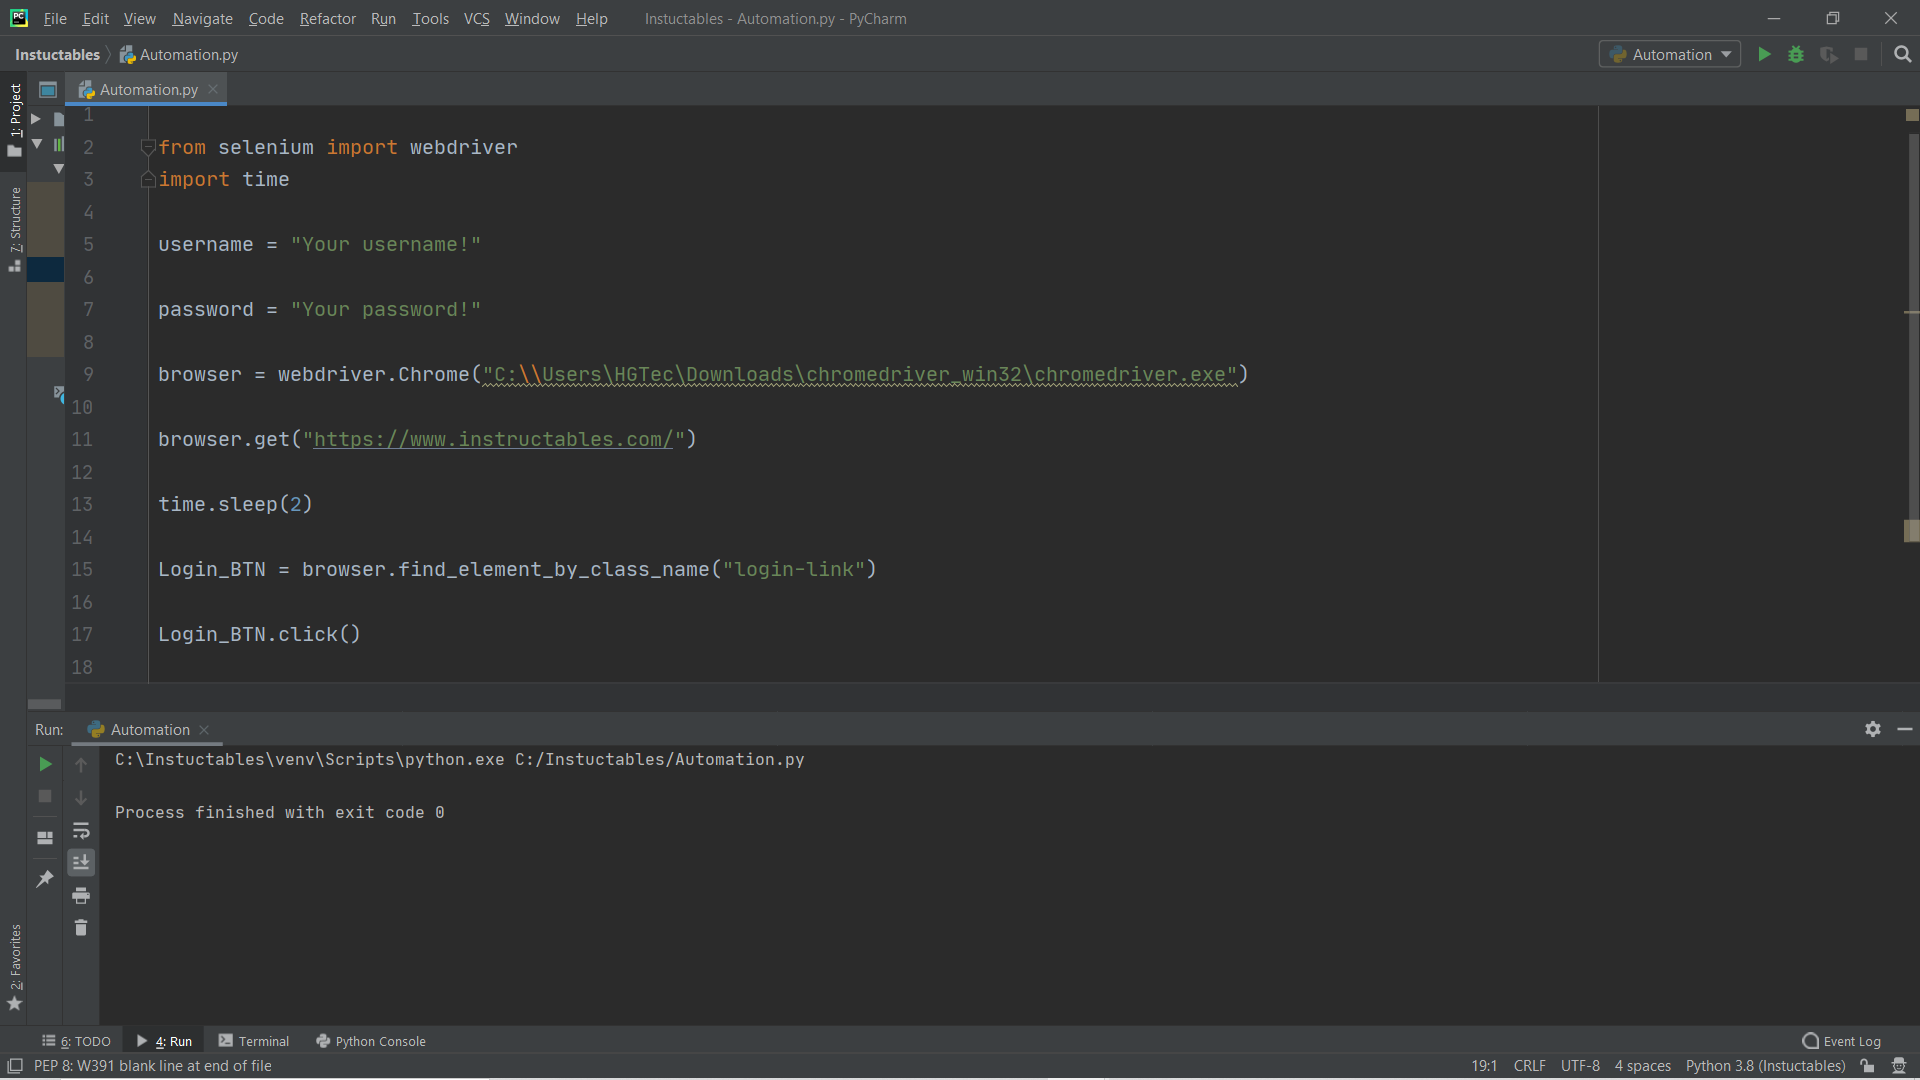Switch to the Python Console tab
1920x1080 pixels.
pos(380,1040)
